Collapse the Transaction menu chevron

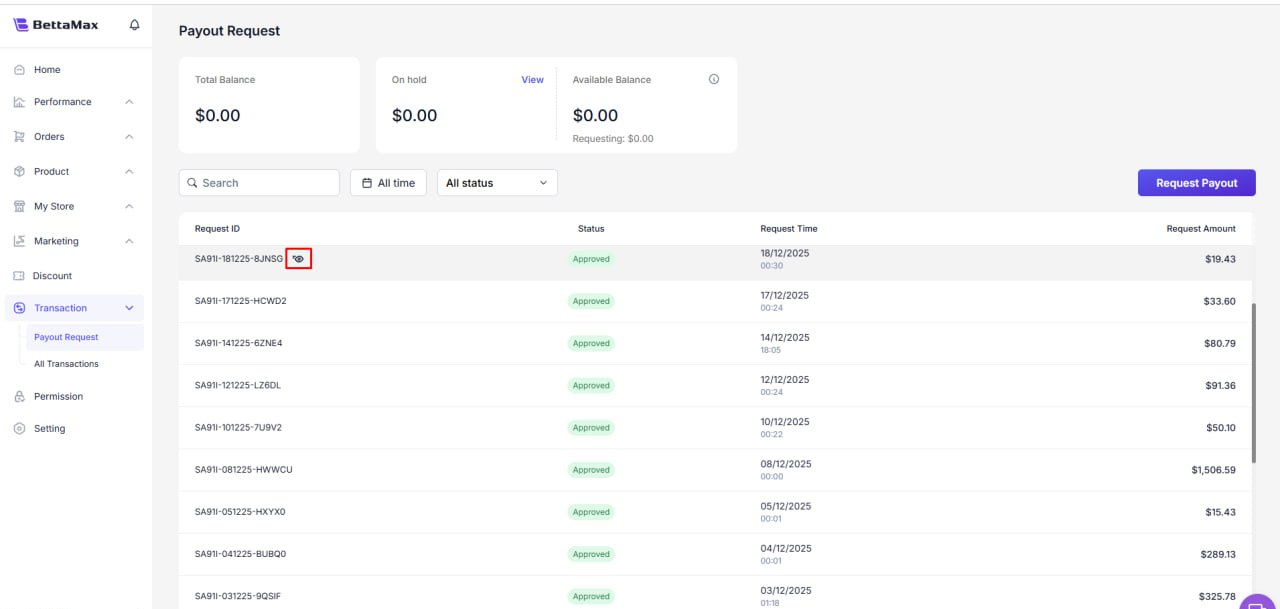[129, 308]
